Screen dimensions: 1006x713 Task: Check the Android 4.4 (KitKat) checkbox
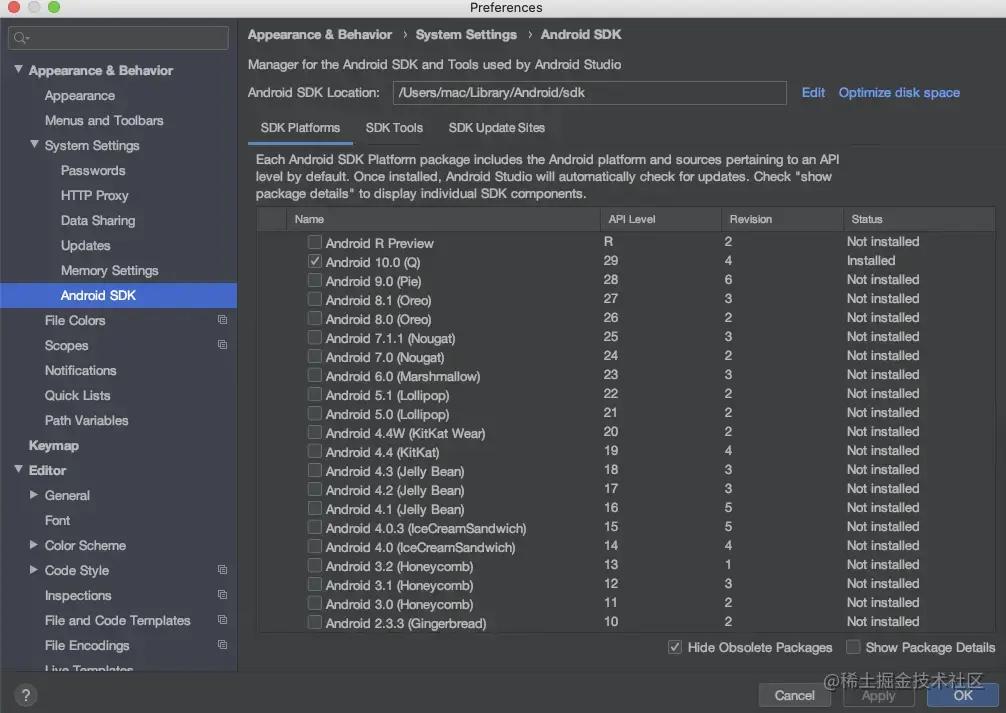pos(314,451)
